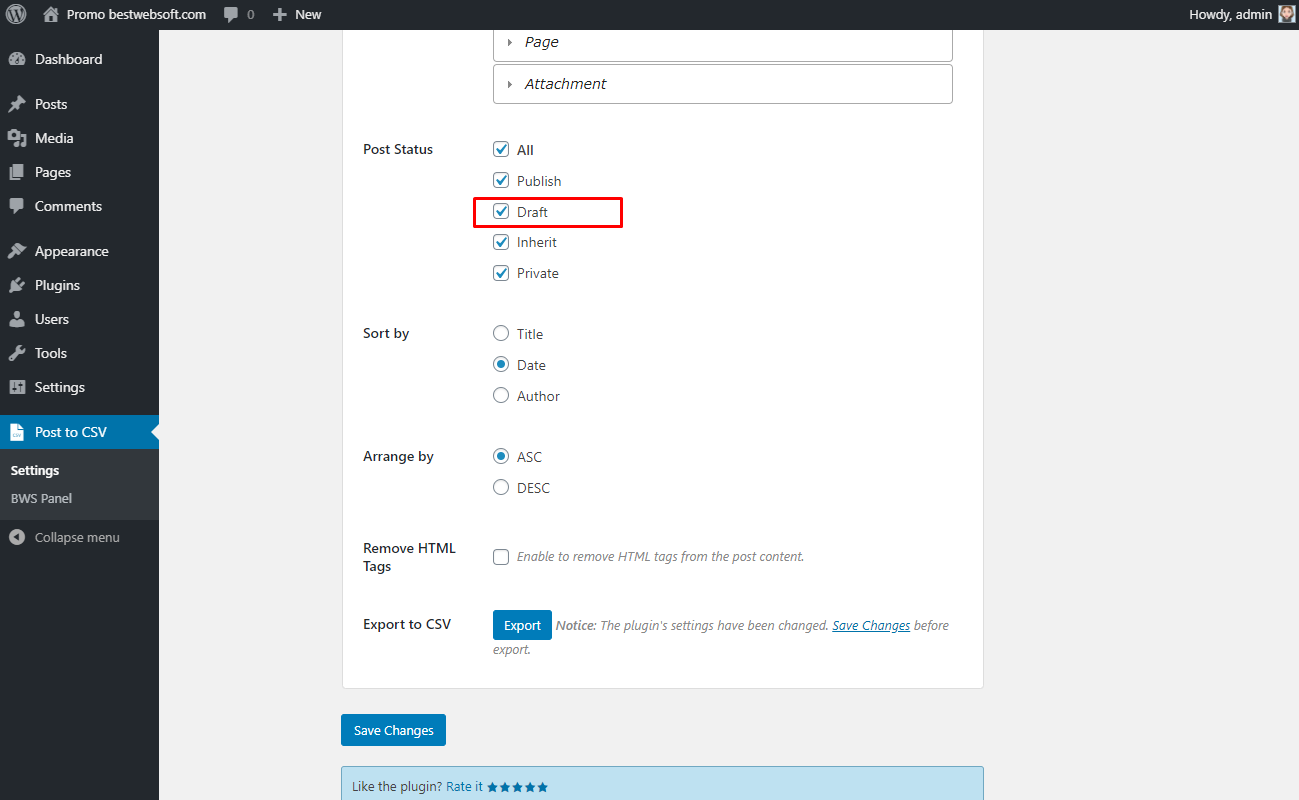Click the Dashboard gauge icon
Viewport: 1299px width, 800px height.
pyautogui.click(x=17, y=59)
